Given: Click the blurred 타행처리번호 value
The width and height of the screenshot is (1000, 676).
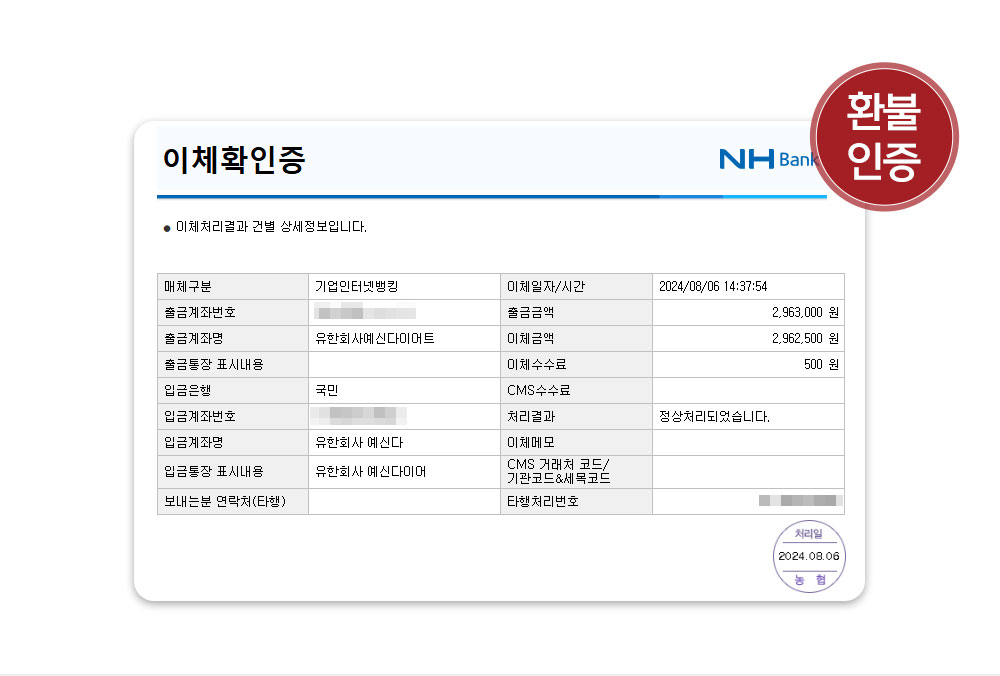Looking at the screenshot, I should [800, 501].
